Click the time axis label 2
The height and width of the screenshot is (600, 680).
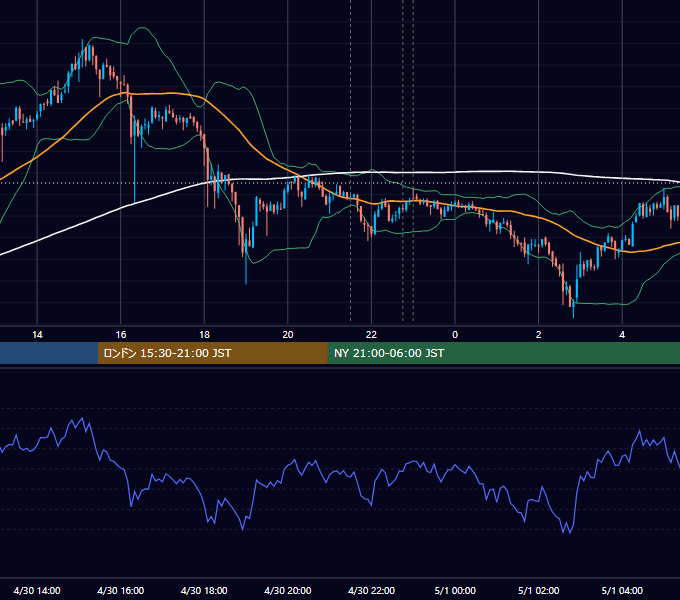(x=539, y=335)
